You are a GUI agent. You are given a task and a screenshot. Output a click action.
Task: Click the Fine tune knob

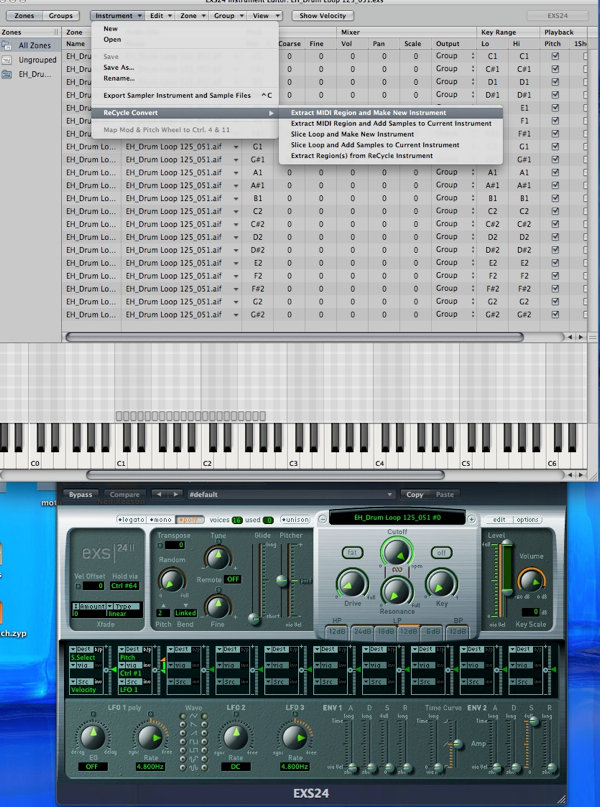pyautogui.click(x=218, y=607)
